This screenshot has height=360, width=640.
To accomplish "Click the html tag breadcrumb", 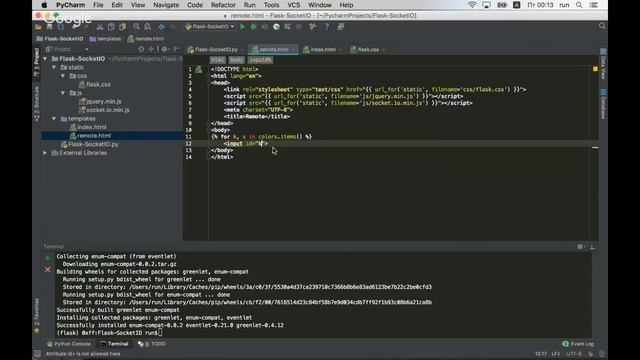I will [217, 60].
